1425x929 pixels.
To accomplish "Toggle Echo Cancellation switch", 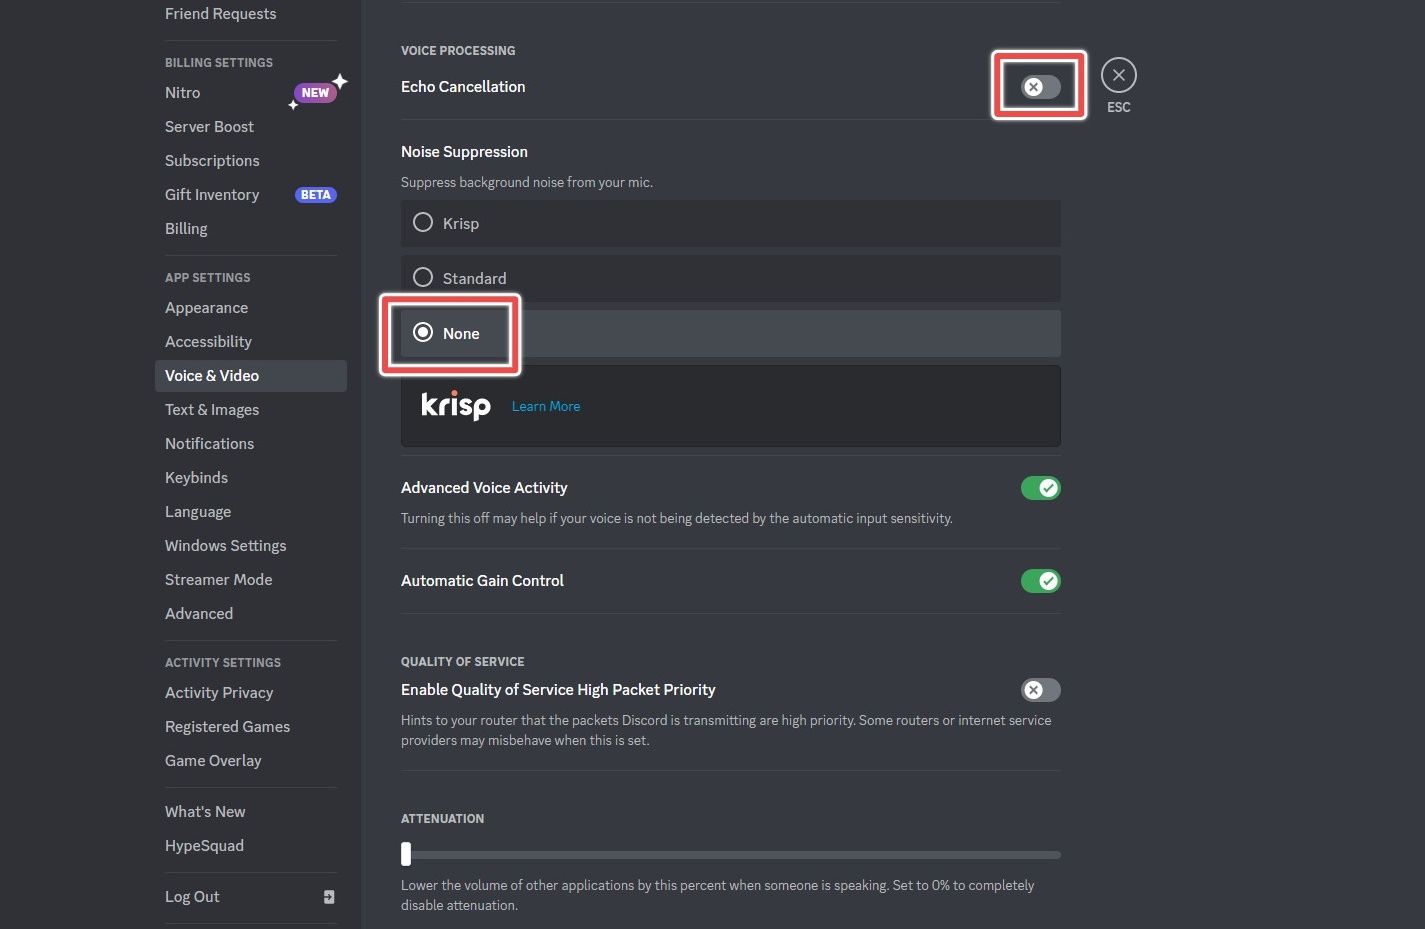I will (x=1040, y=87).
